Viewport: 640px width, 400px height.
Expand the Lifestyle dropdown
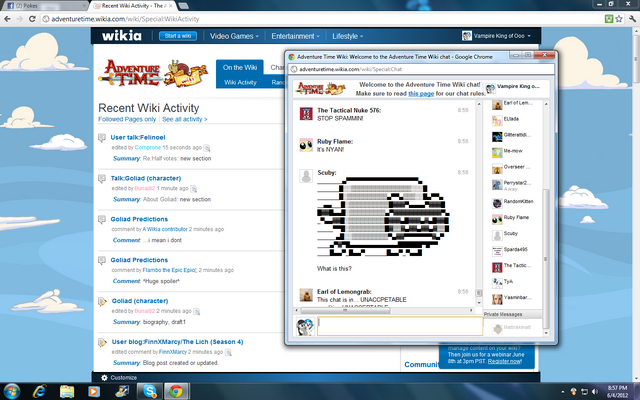click(x=347, y=36)
